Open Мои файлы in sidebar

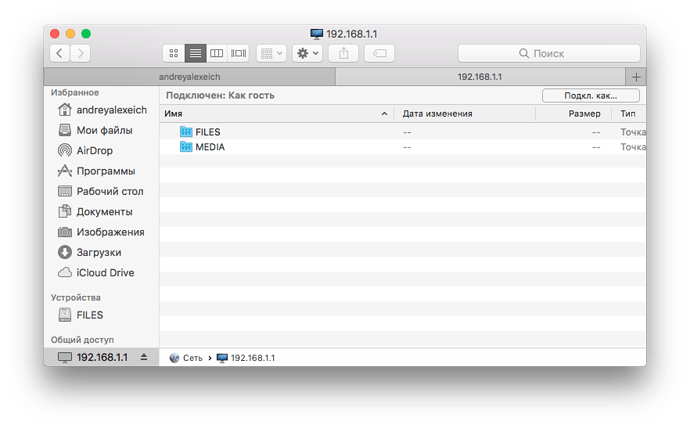102,130
